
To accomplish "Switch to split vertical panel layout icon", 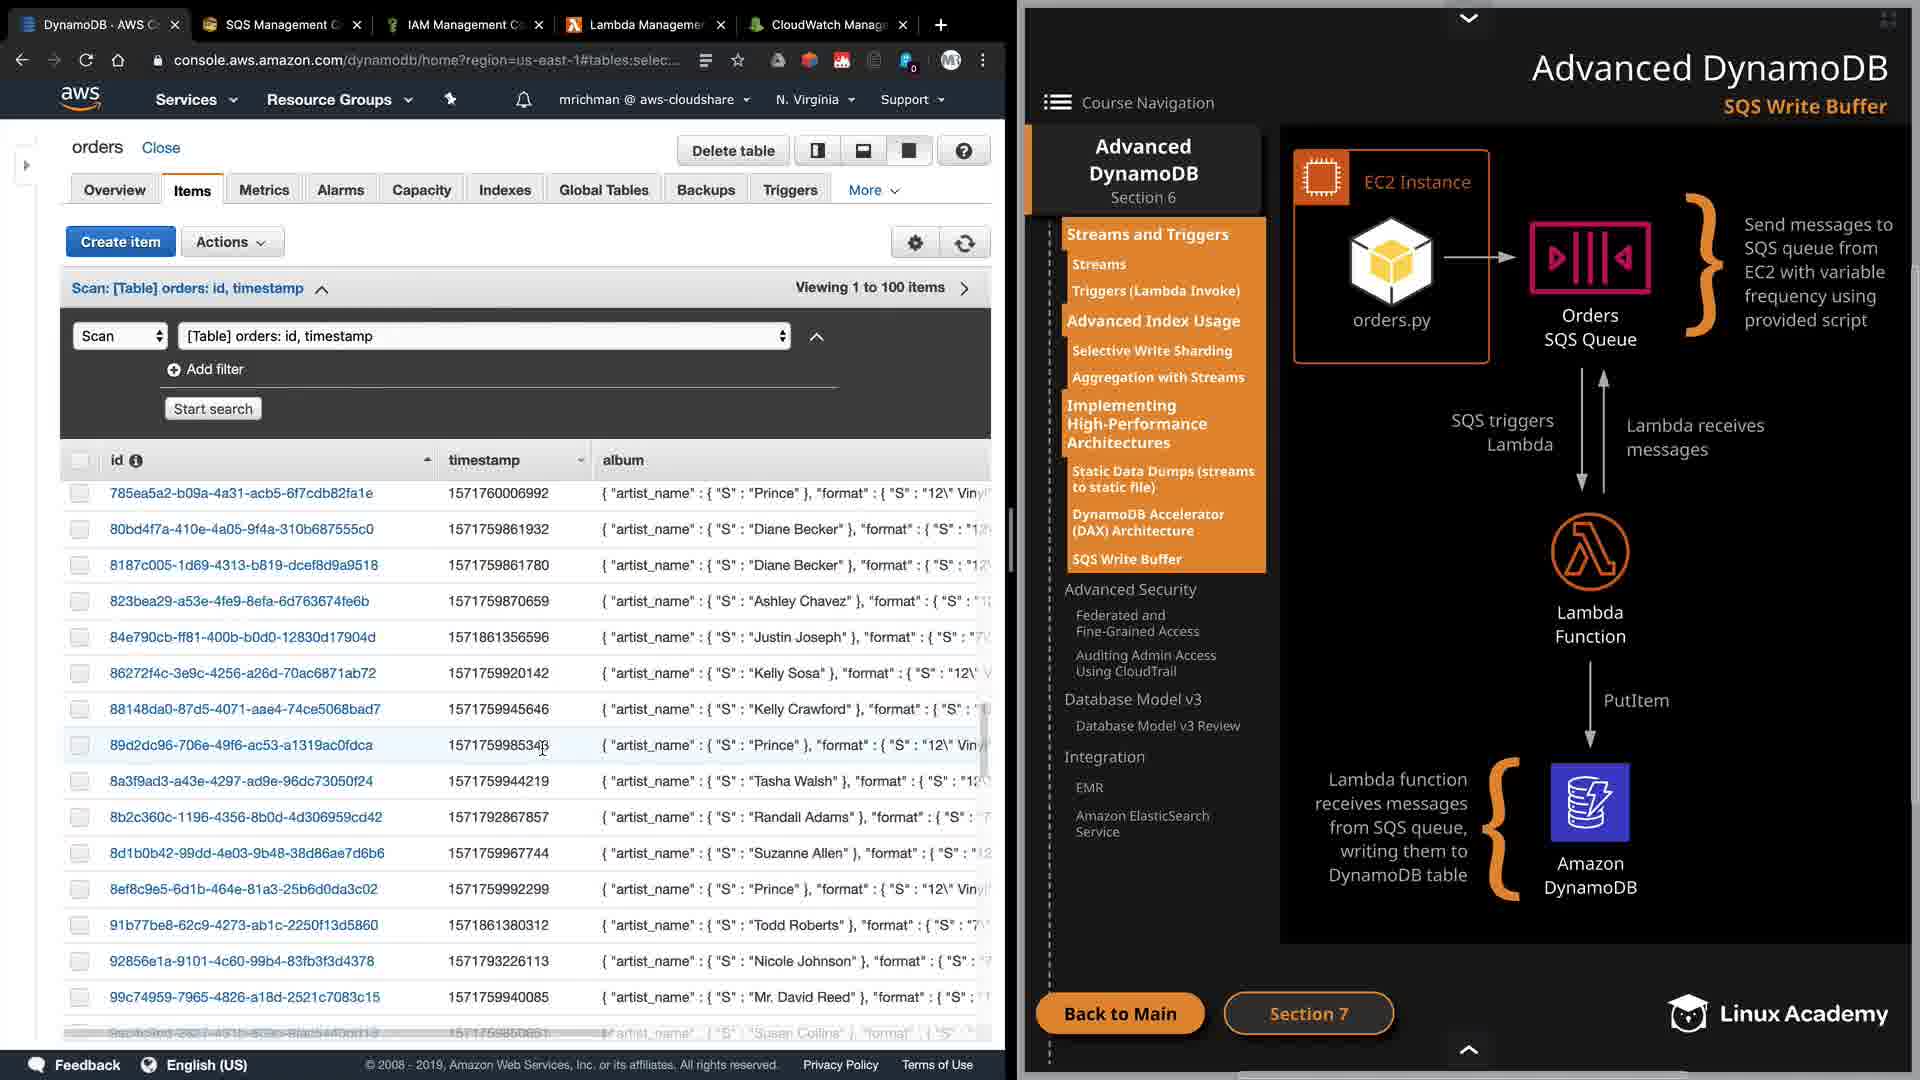I will (817, 151).
